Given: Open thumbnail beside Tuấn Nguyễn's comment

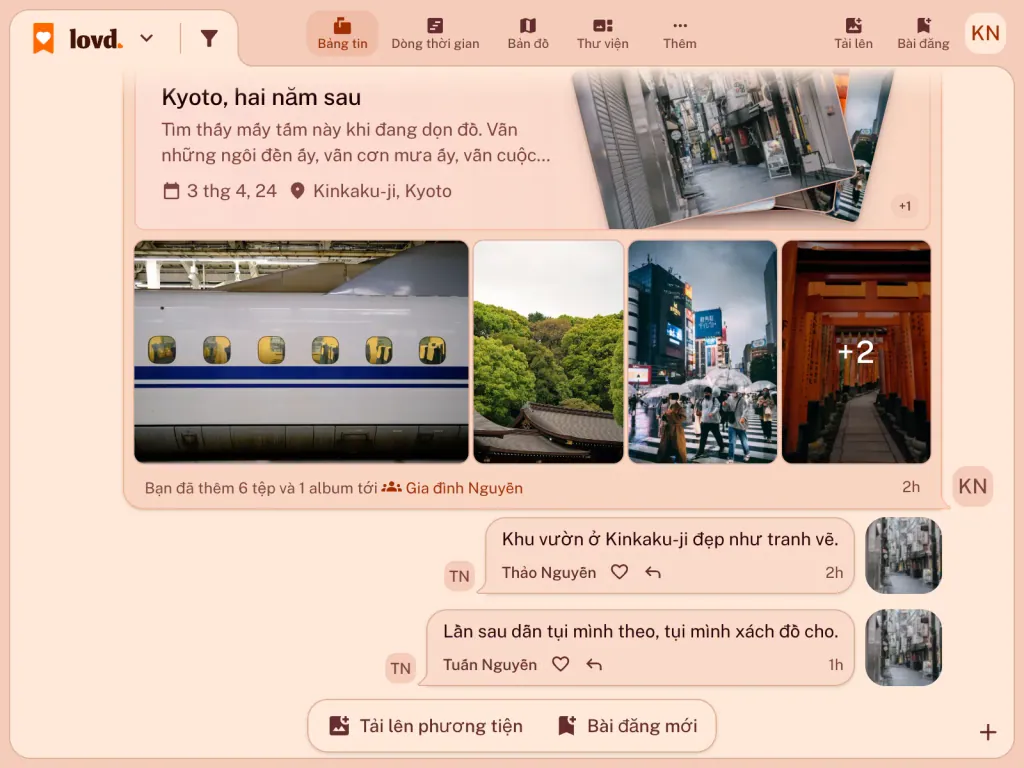Looking at the screenshot, I should (x=903, y=647).
